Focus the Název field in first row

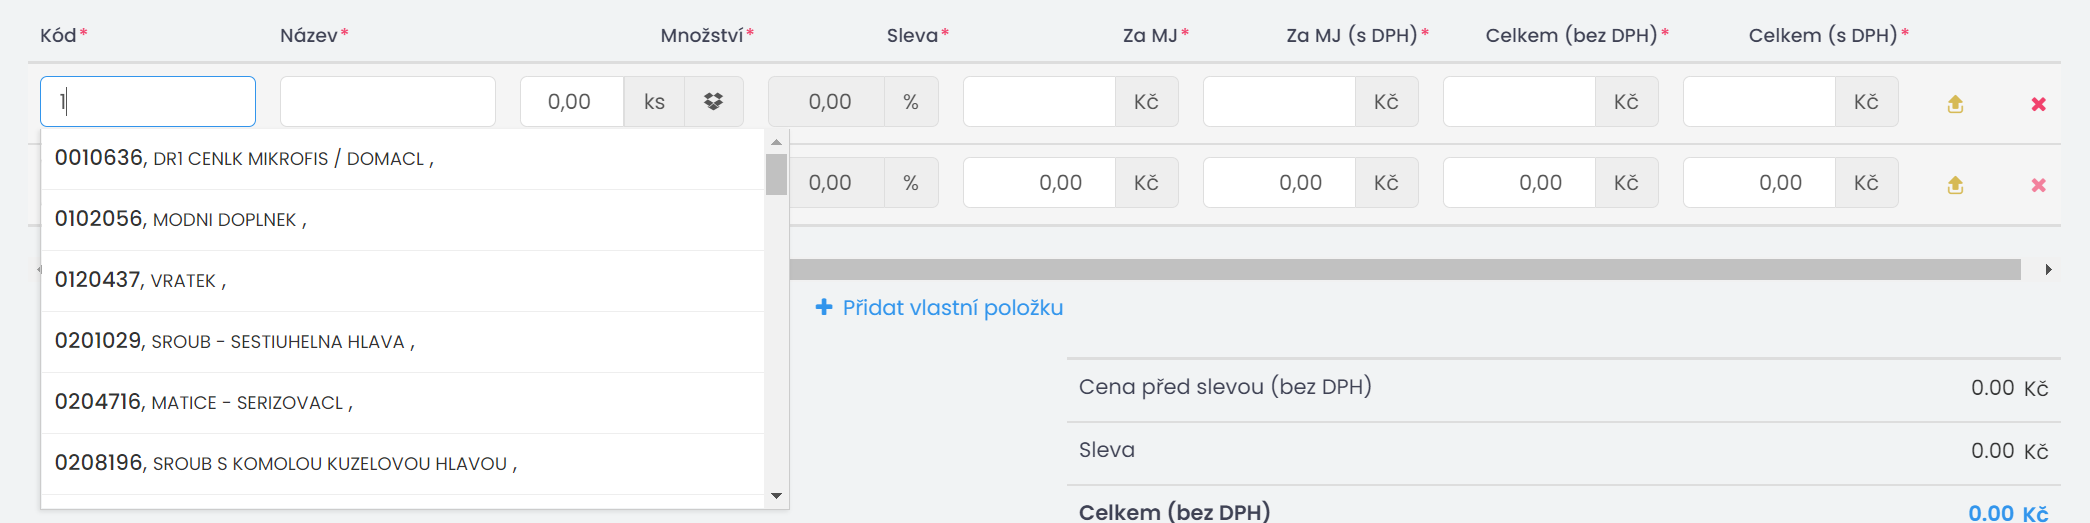point(388,102)
